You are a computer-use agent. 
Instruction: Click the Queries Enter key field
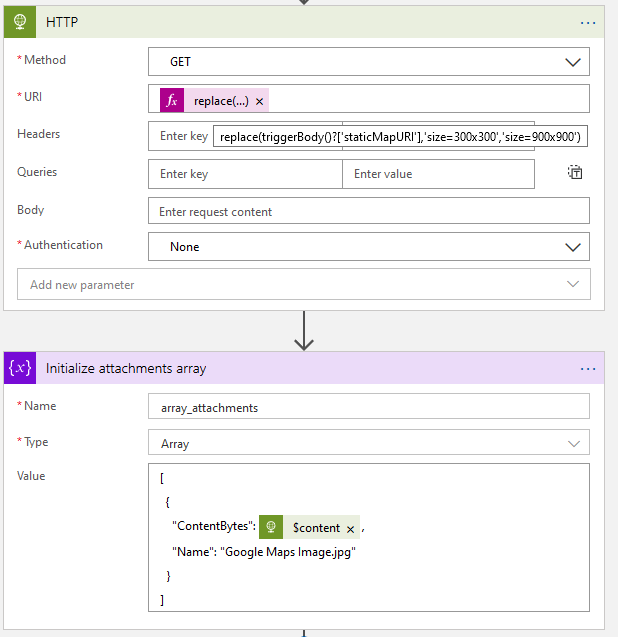pos(245,174)
